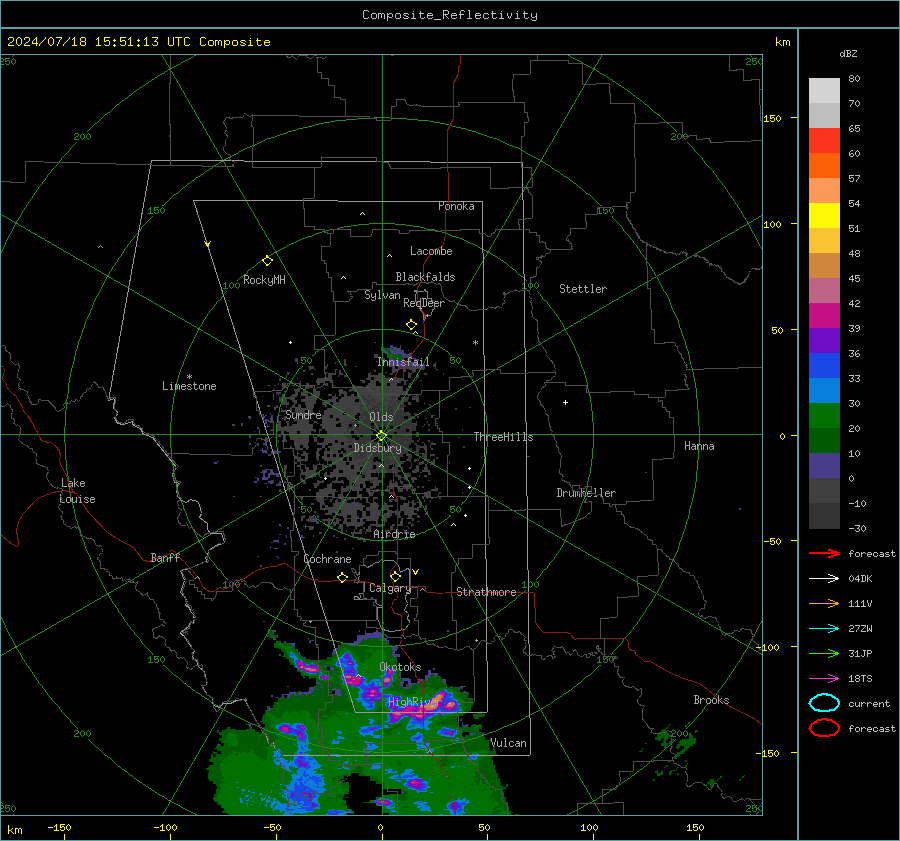
Task: Click the Sylvan label on the map
Action: coord(382,295)
